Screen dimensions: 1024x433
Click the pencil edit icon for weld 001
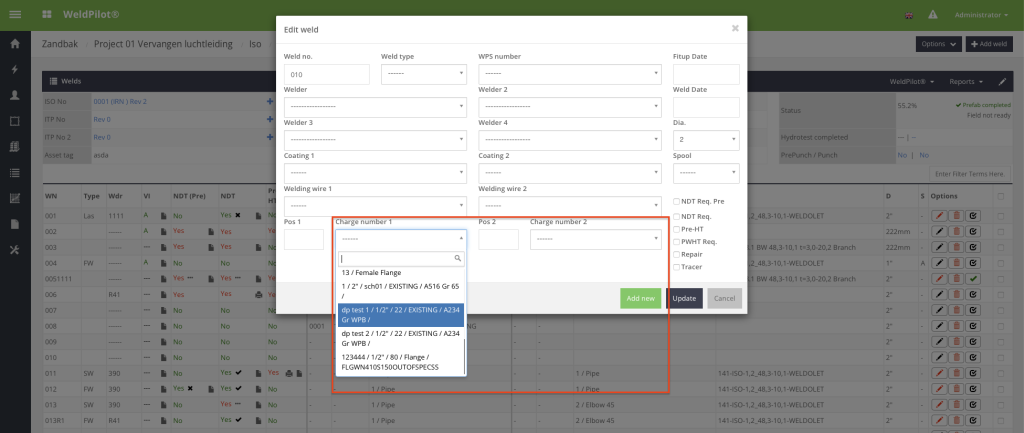(939, 215)
